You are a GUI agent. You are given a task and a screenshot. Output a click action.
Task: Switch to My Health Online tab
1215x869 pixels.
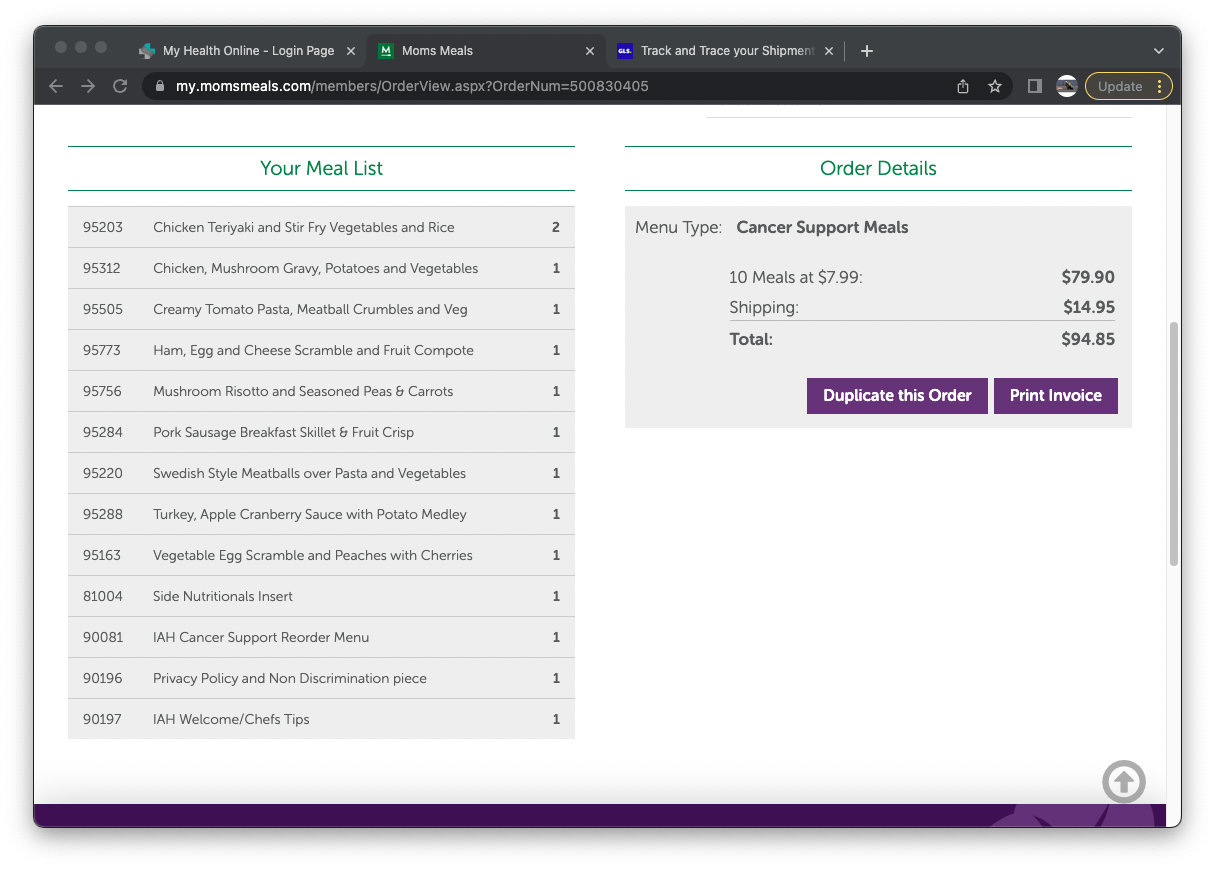247,51
